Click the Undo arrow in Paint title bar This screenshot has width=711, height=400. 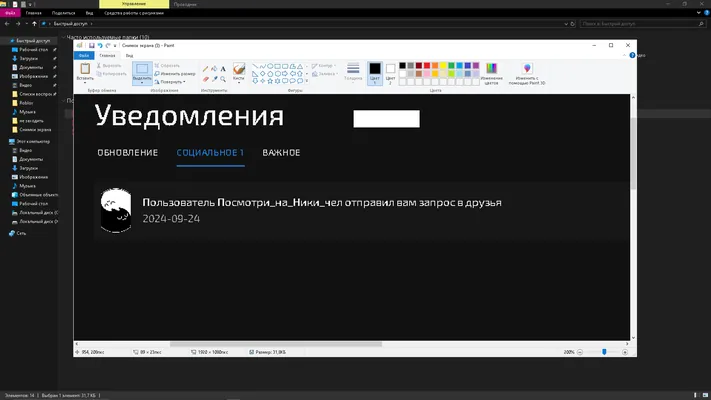100,45
